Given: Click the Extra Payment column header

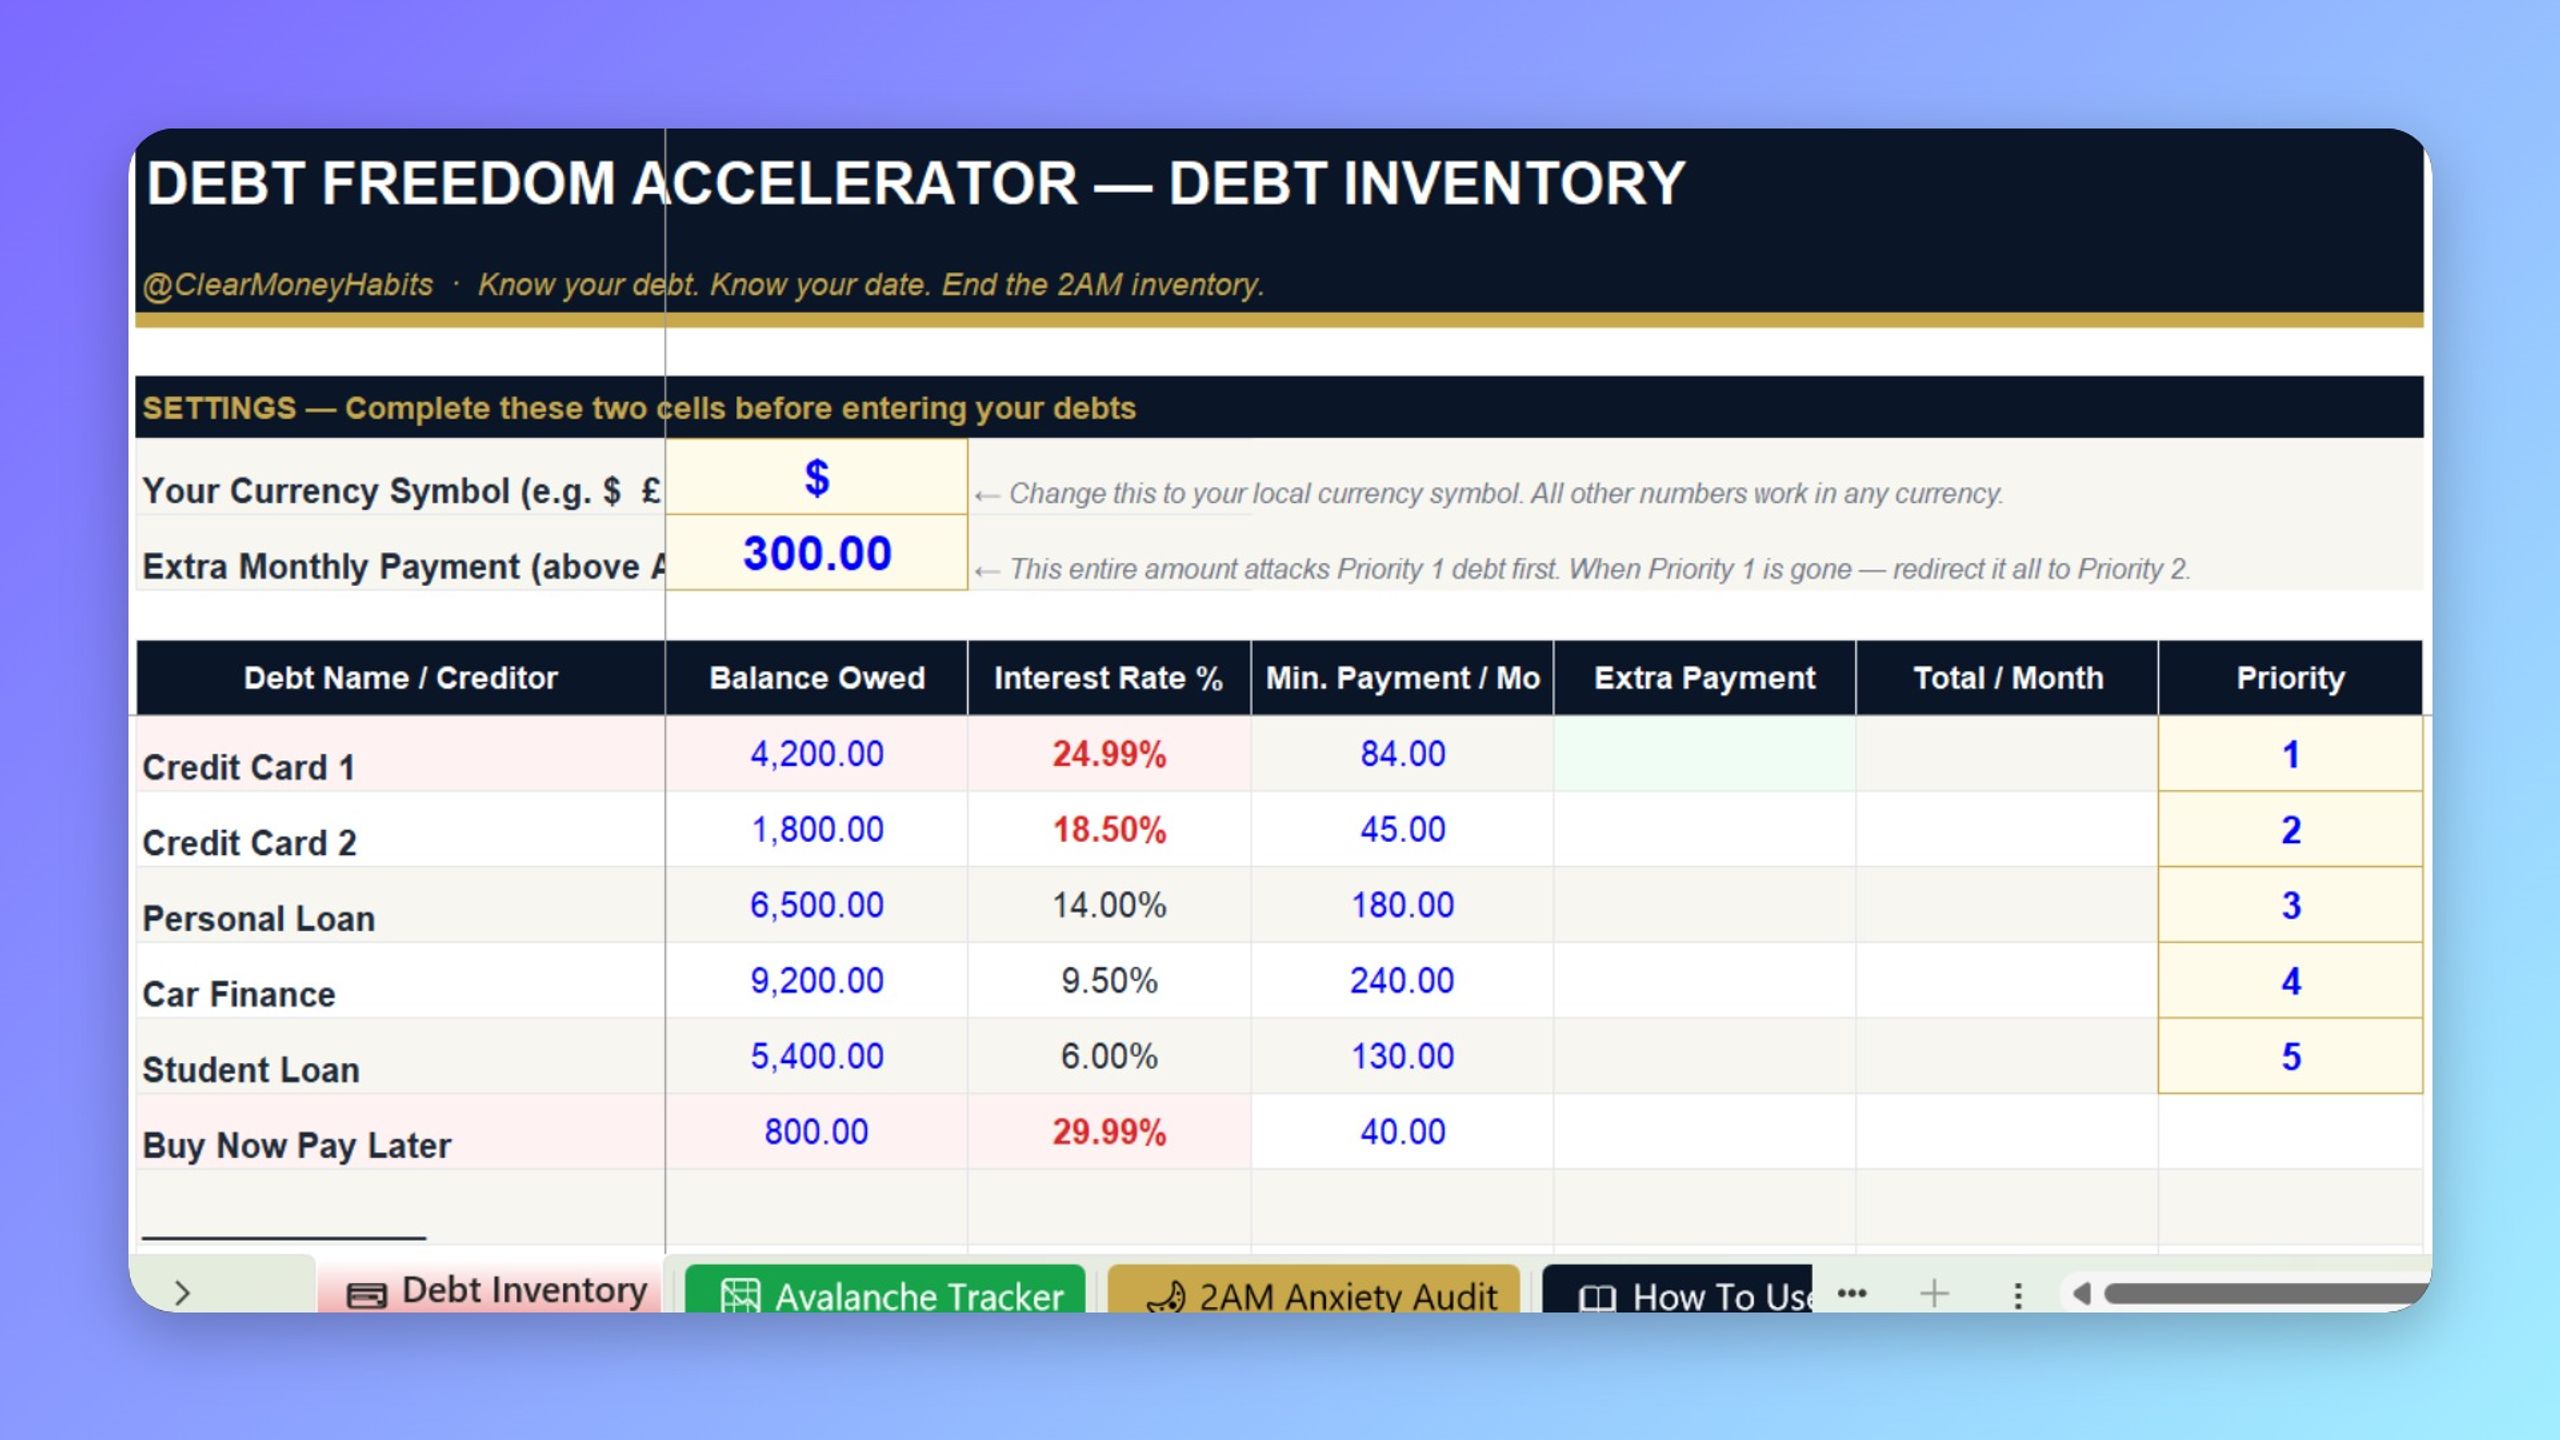Looking at the screenshot, I should click(x=1705, y=678).
